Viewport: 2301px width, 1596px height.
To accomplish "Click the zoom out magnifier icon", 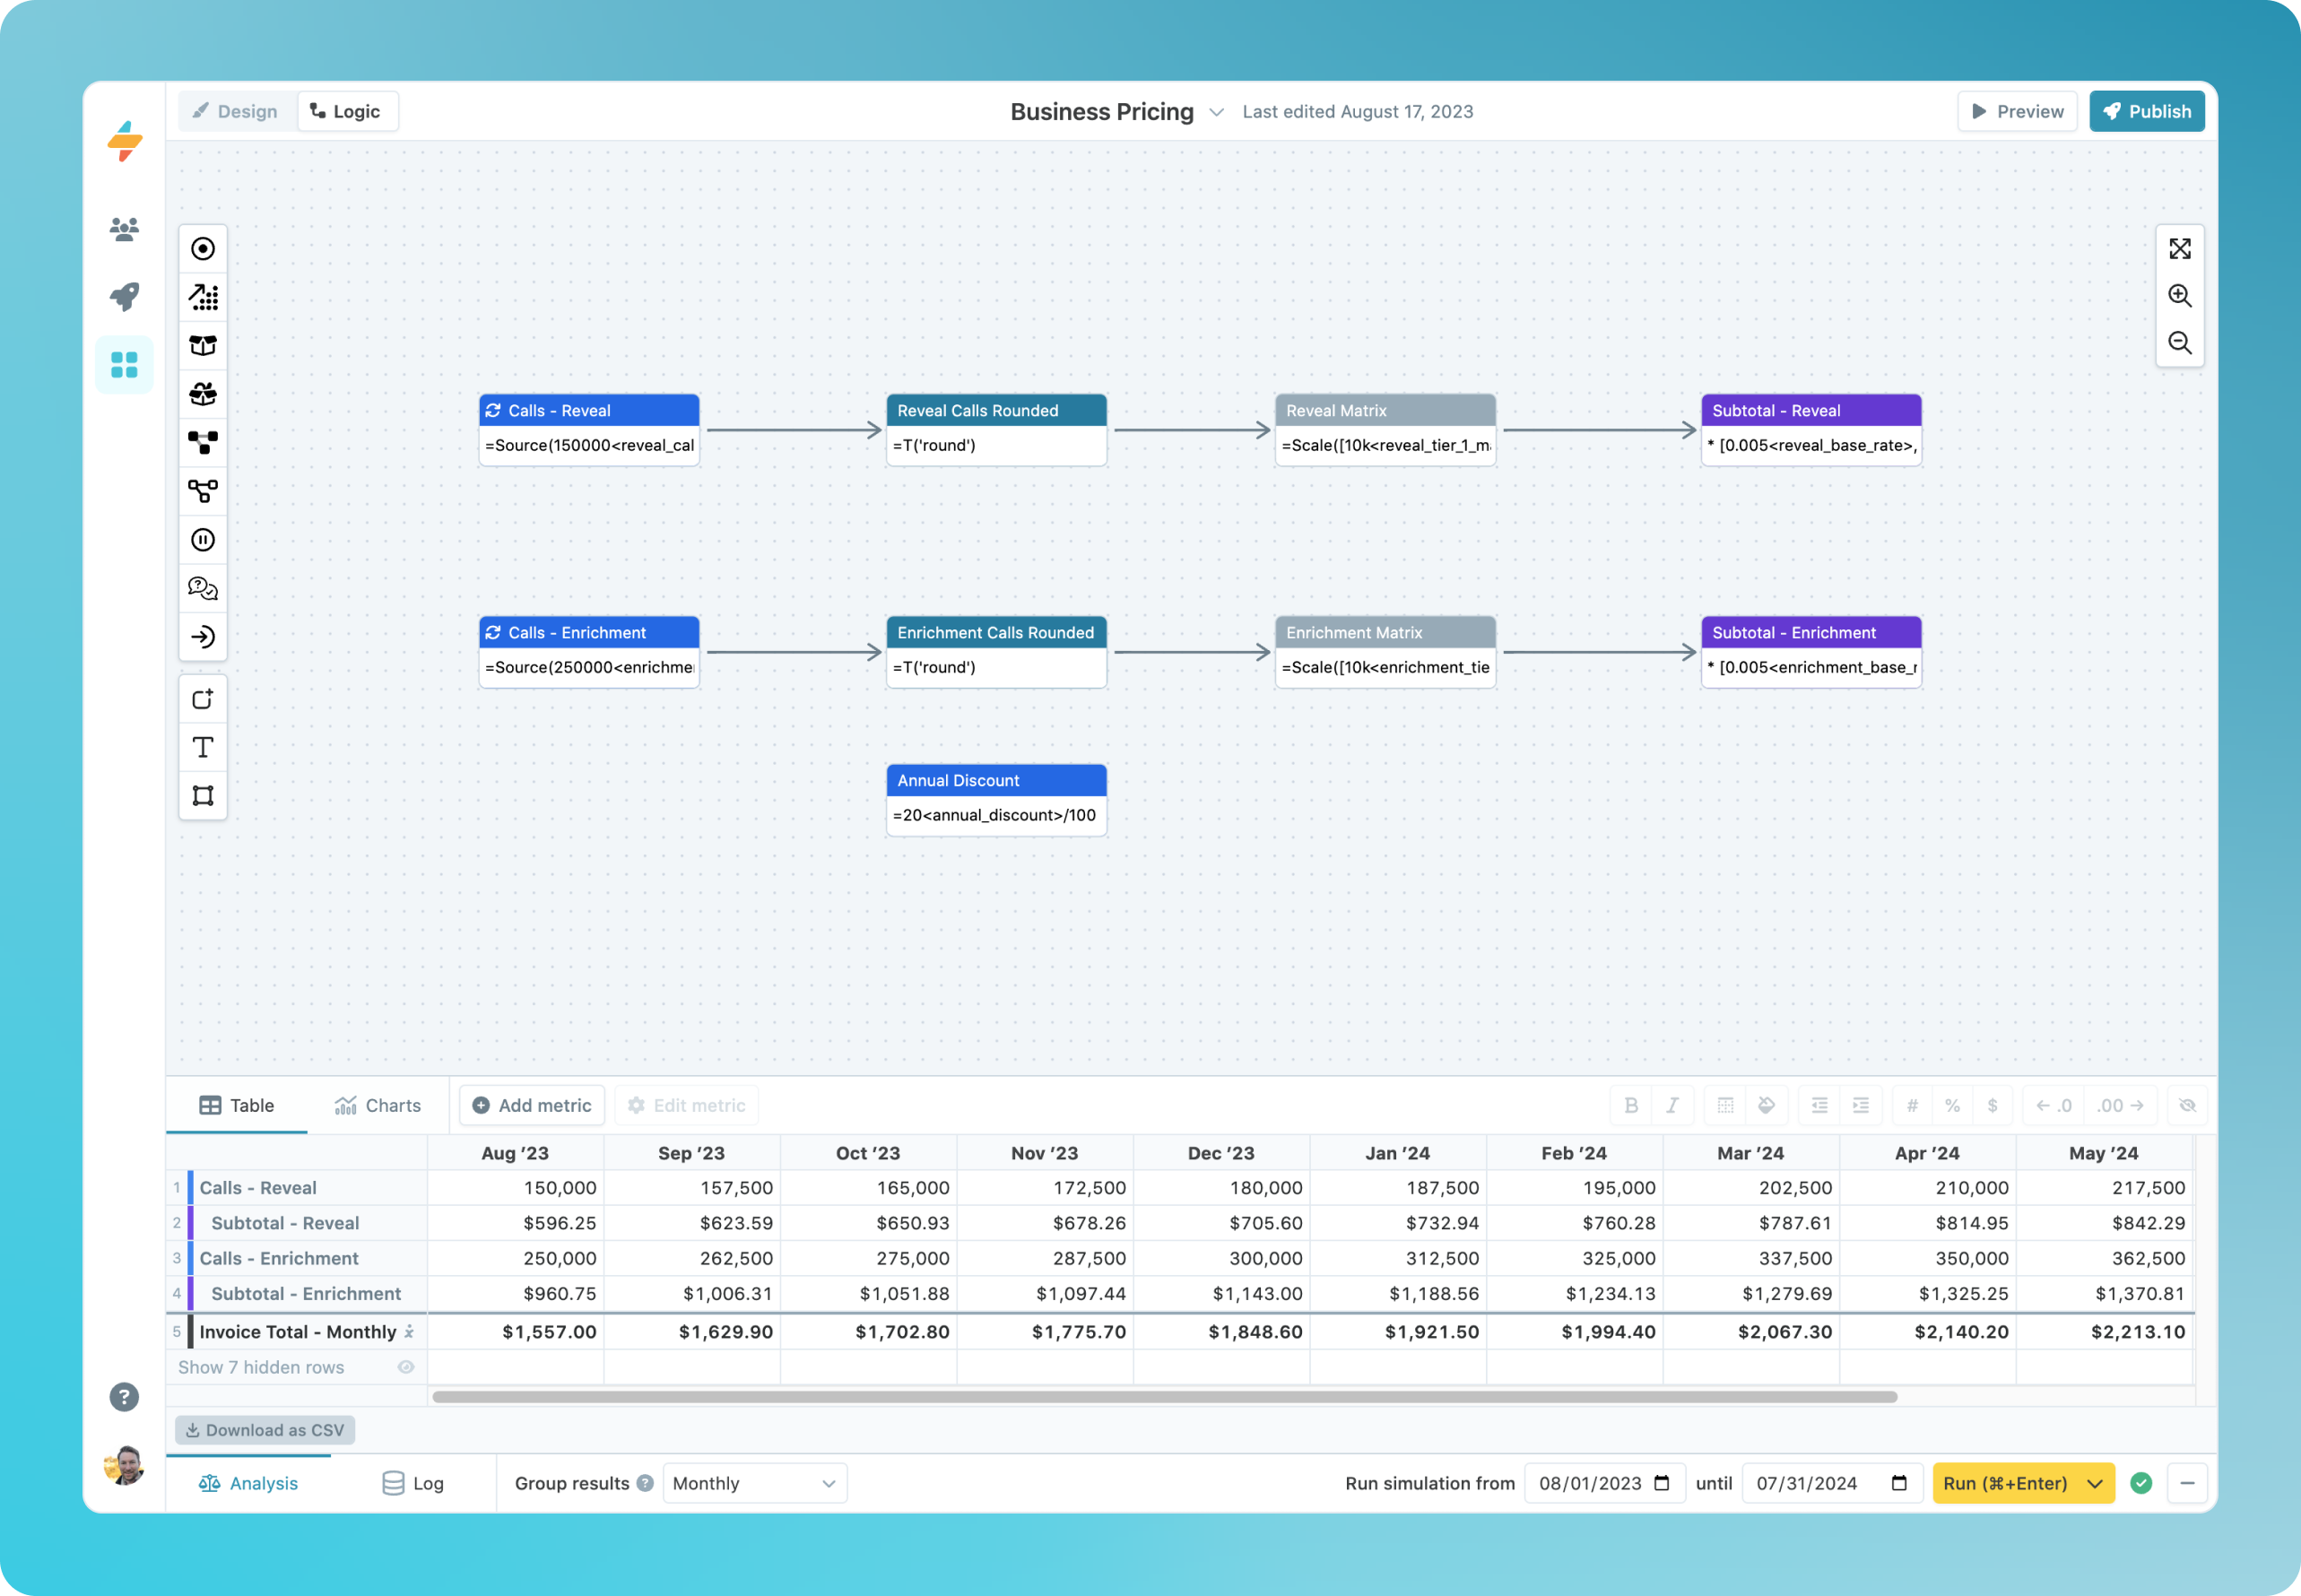I will [2179, 343].
